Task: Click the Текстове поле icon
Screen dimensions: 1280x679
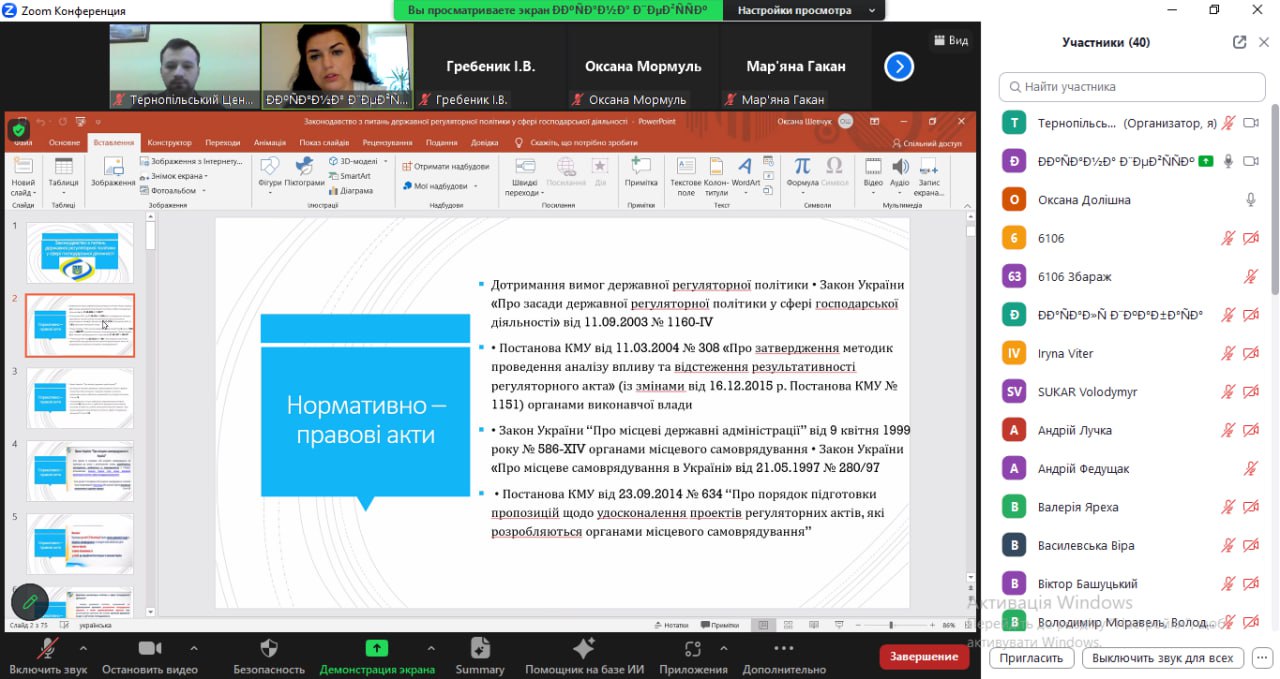Action: [686, 168]
